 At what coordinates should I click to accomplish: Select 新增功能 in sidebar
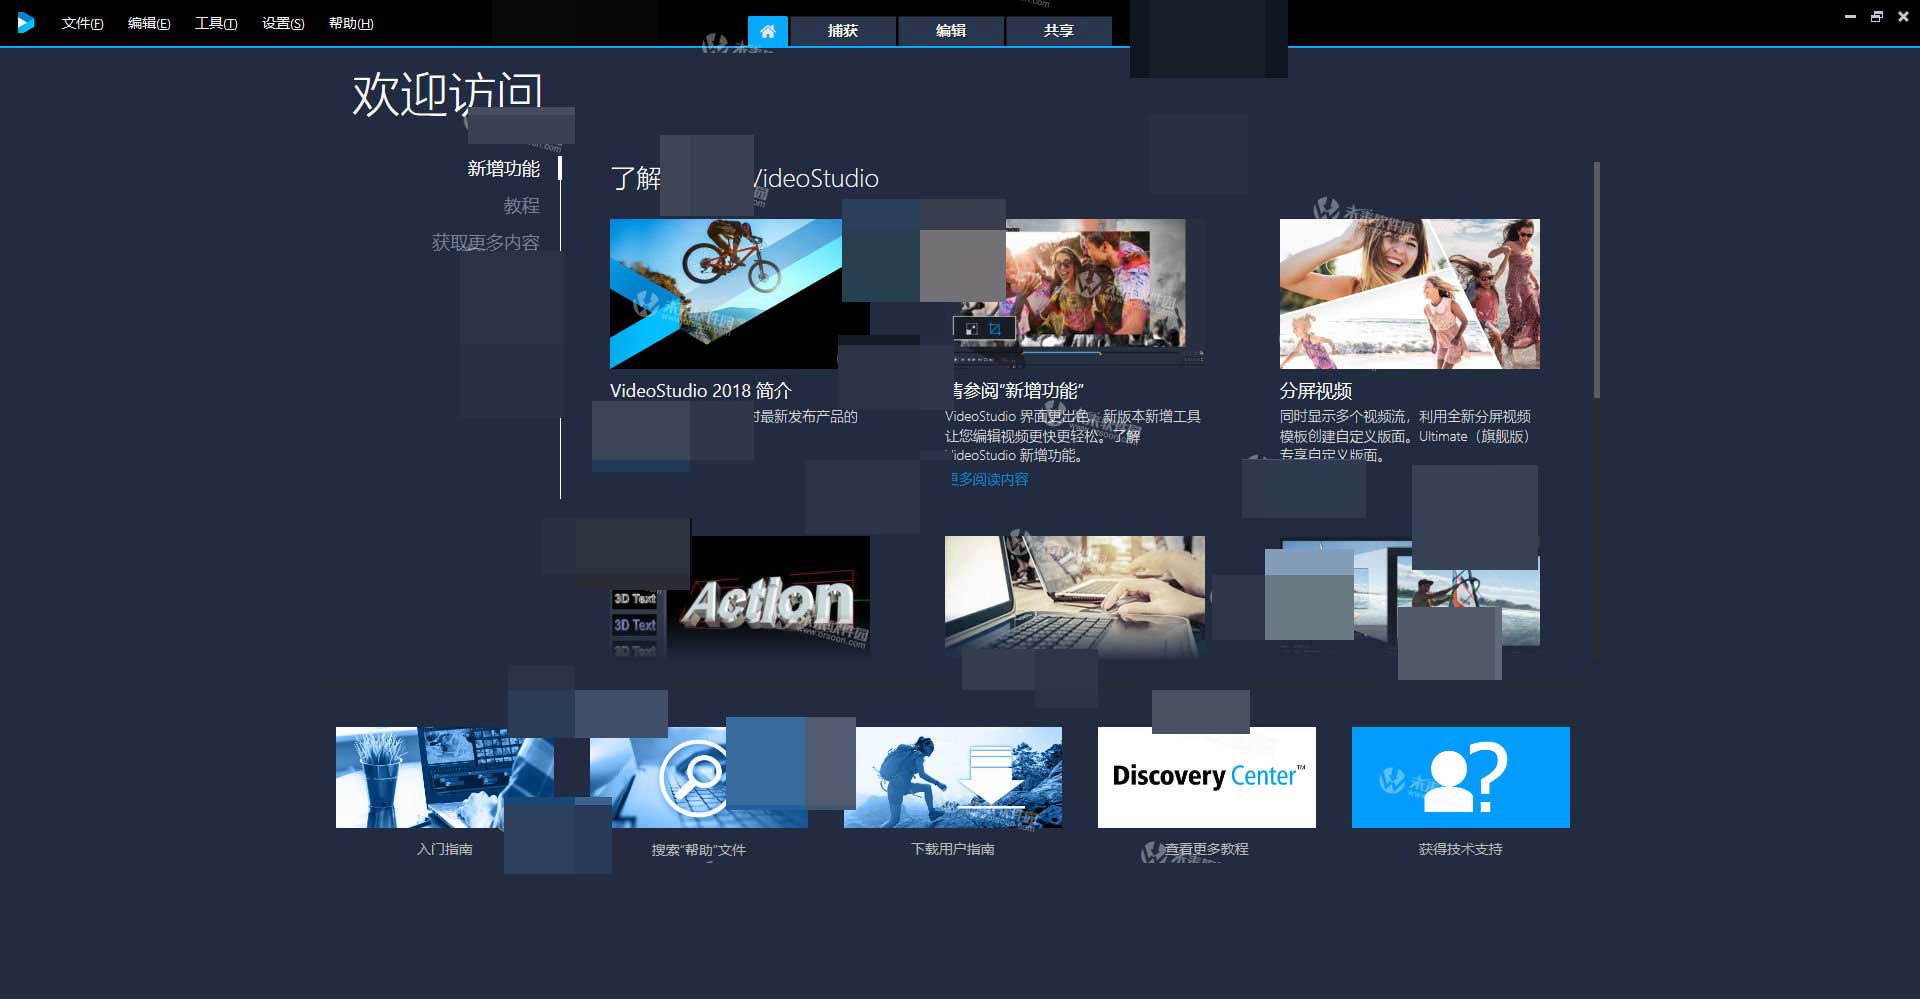(504, 168)
